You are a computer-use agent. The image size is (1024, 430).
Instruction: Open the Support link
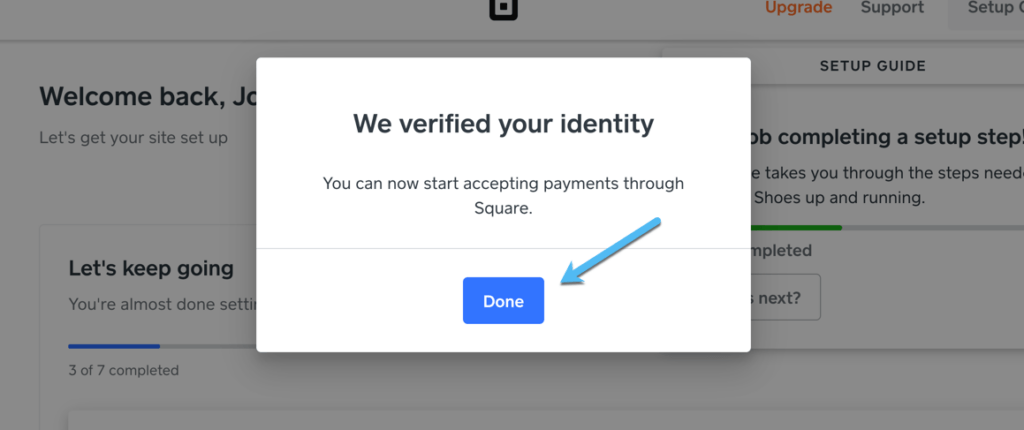pyautogui.click(x=892, y=8)
